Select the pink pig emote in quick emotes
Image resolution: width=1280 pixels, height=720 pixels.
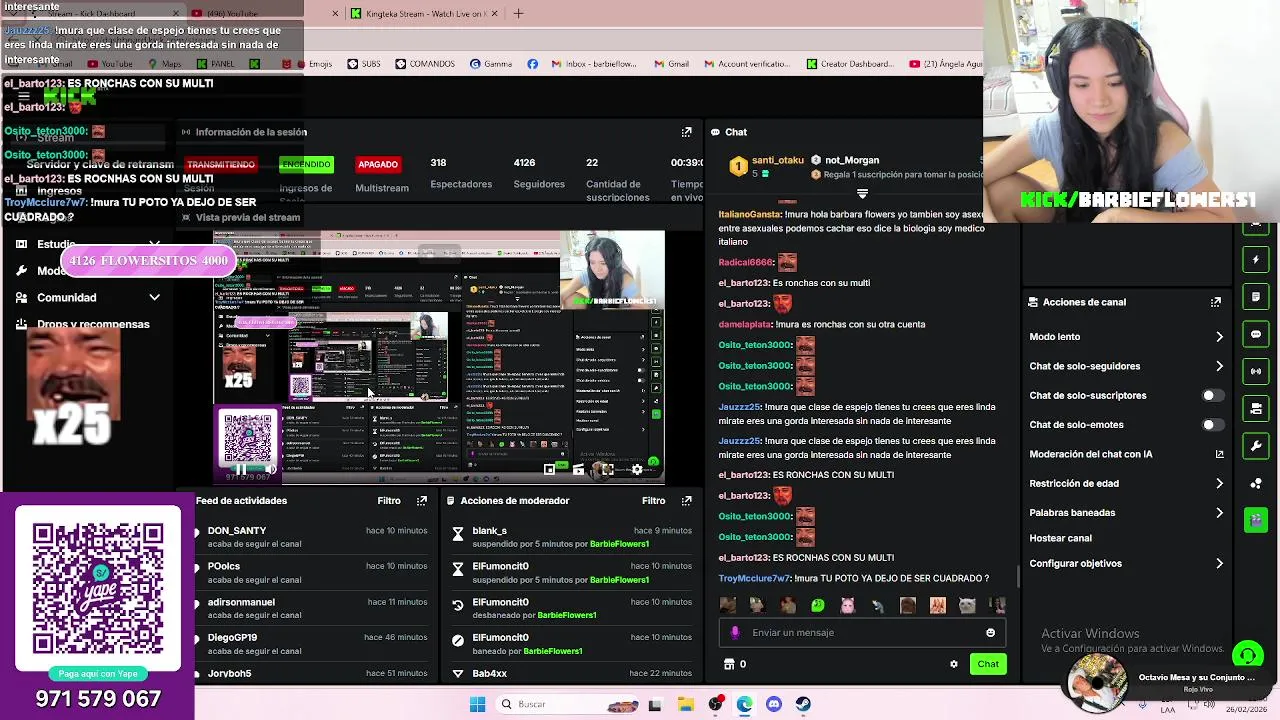pos(848,605)
